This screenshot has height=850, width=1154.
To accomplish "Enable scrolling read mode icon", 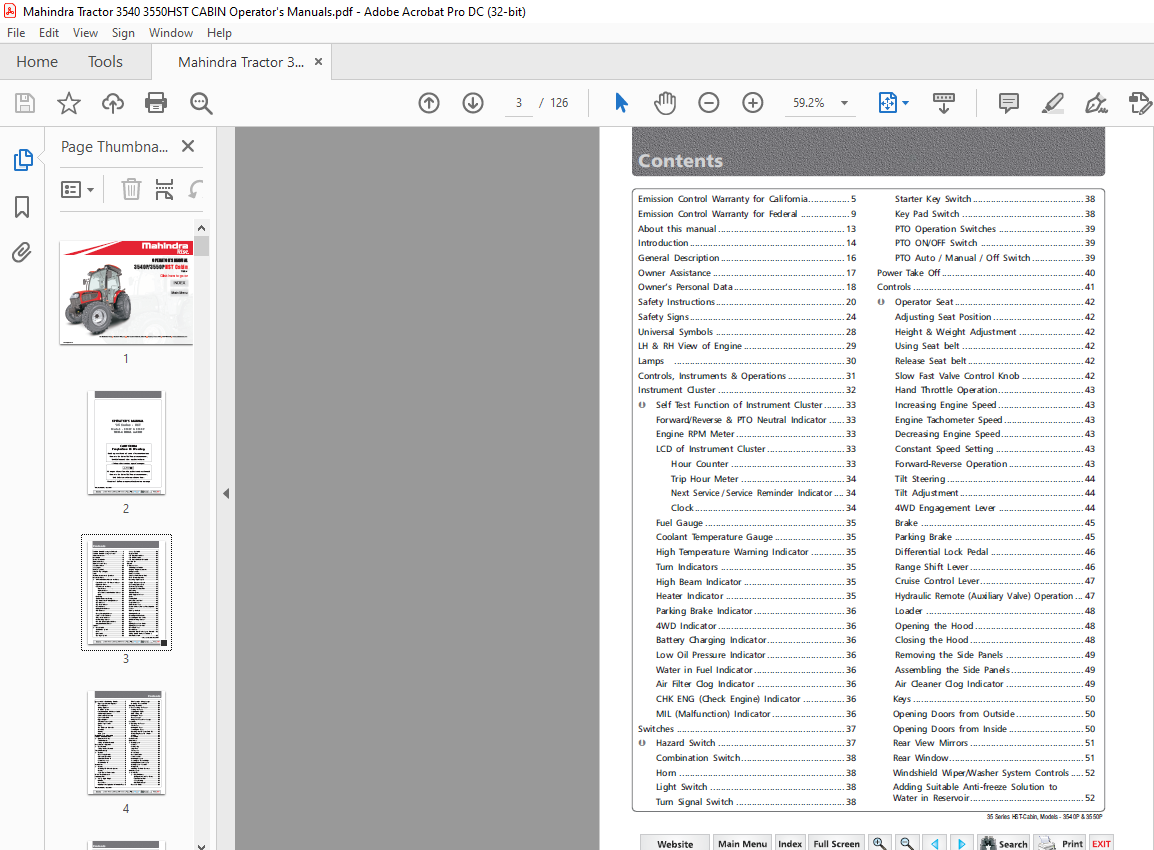I will (944, 103).
